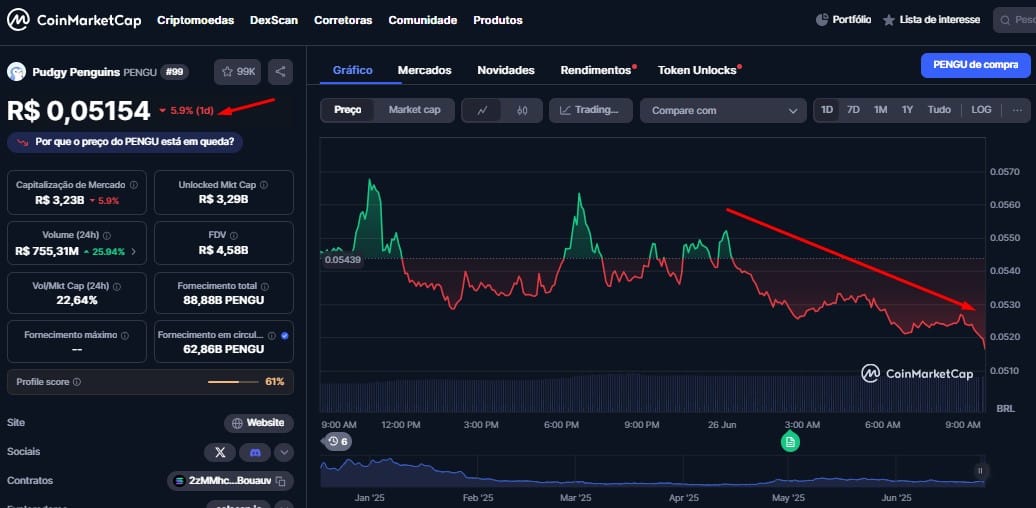Open the TradingView chart button

point(591,110)
